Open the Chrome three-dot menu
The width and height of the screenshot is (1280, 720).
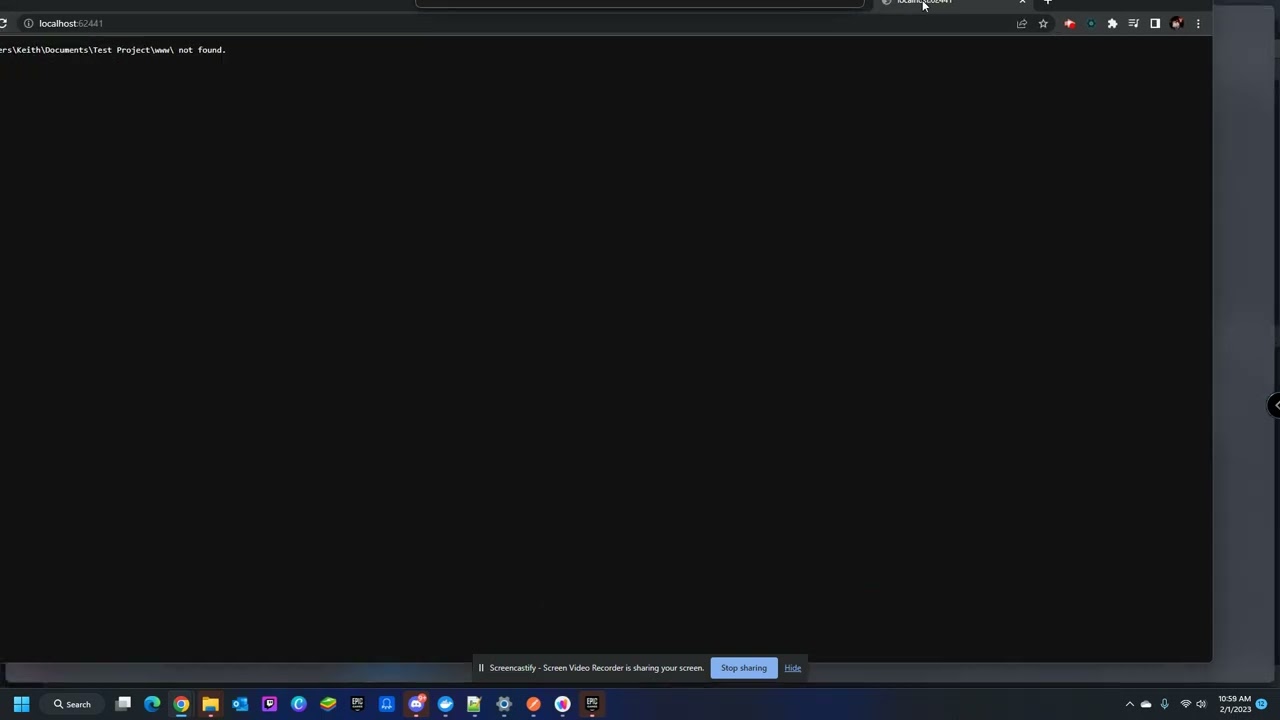click(x=1198, y=23)
